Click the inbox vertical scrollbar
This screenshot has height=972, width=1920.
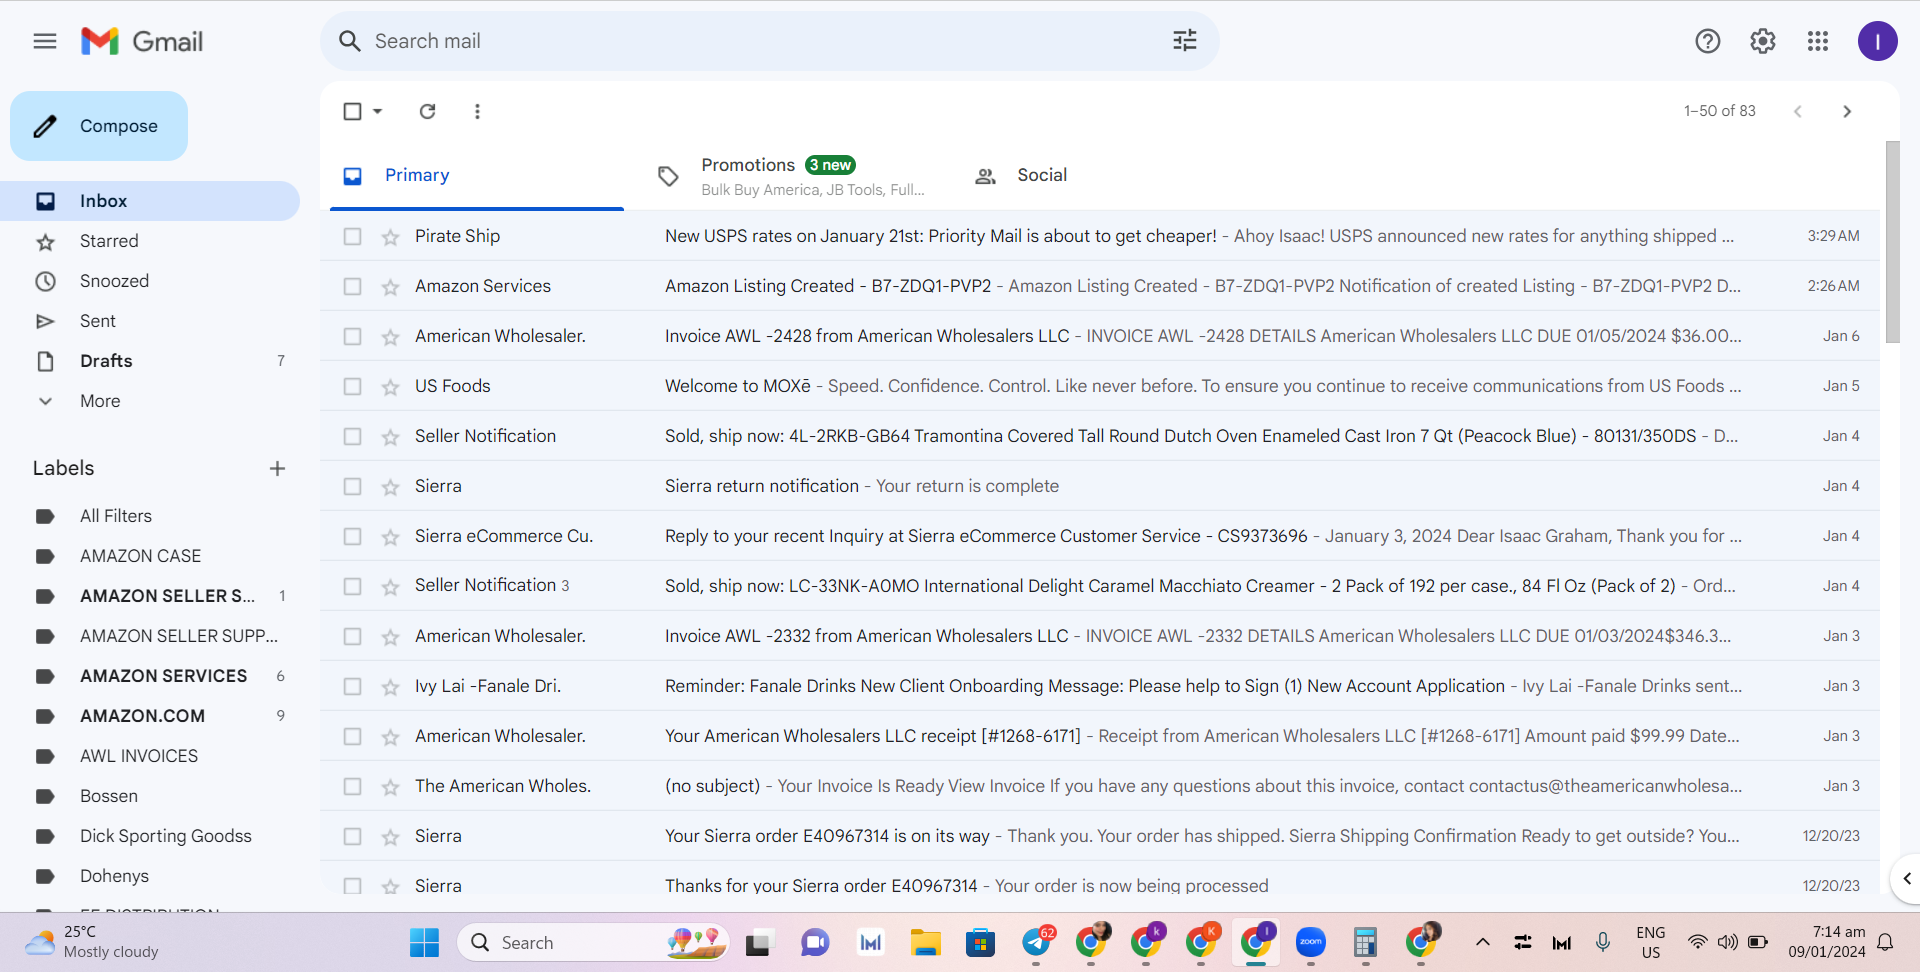coord(1892,242)
